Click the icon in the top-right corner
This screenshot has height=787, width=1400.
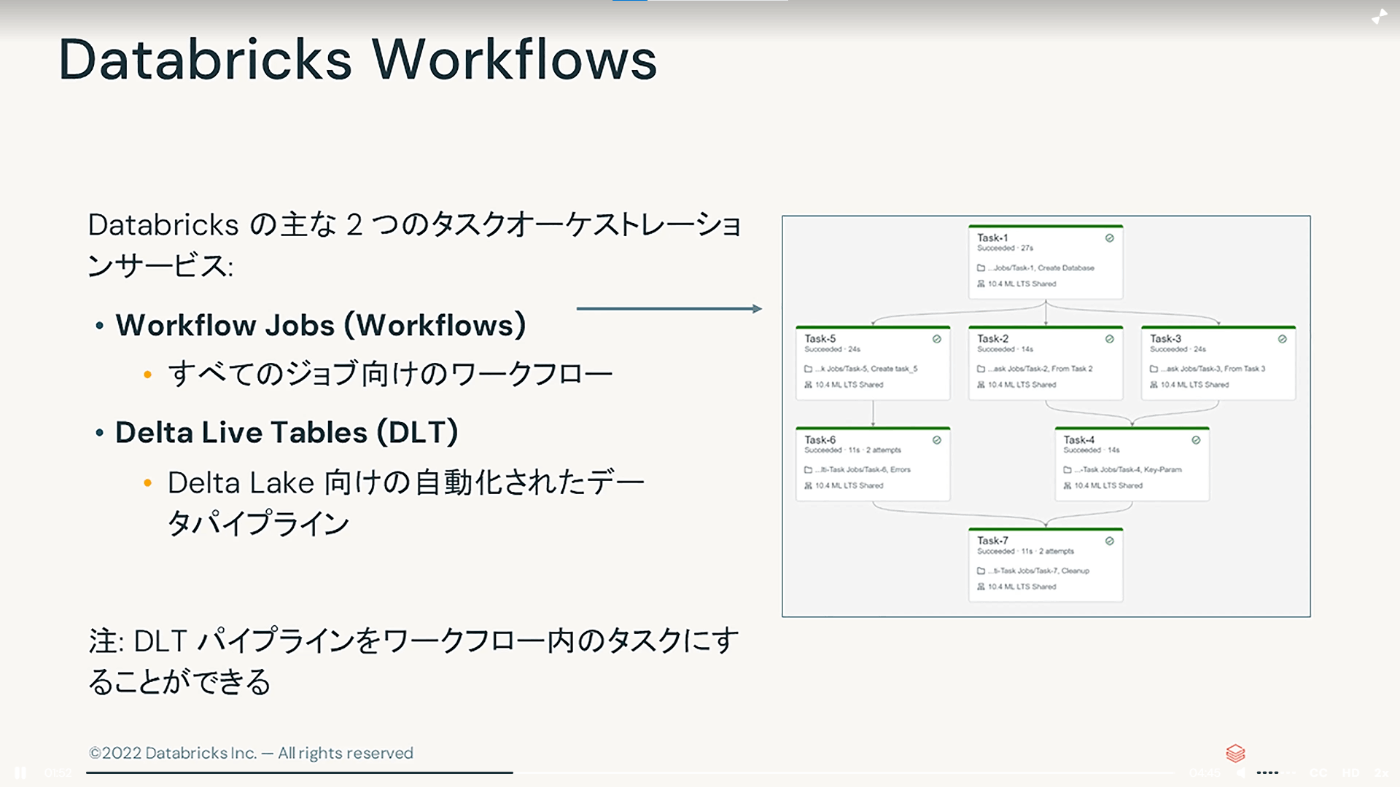click(x=1379, y=18)
